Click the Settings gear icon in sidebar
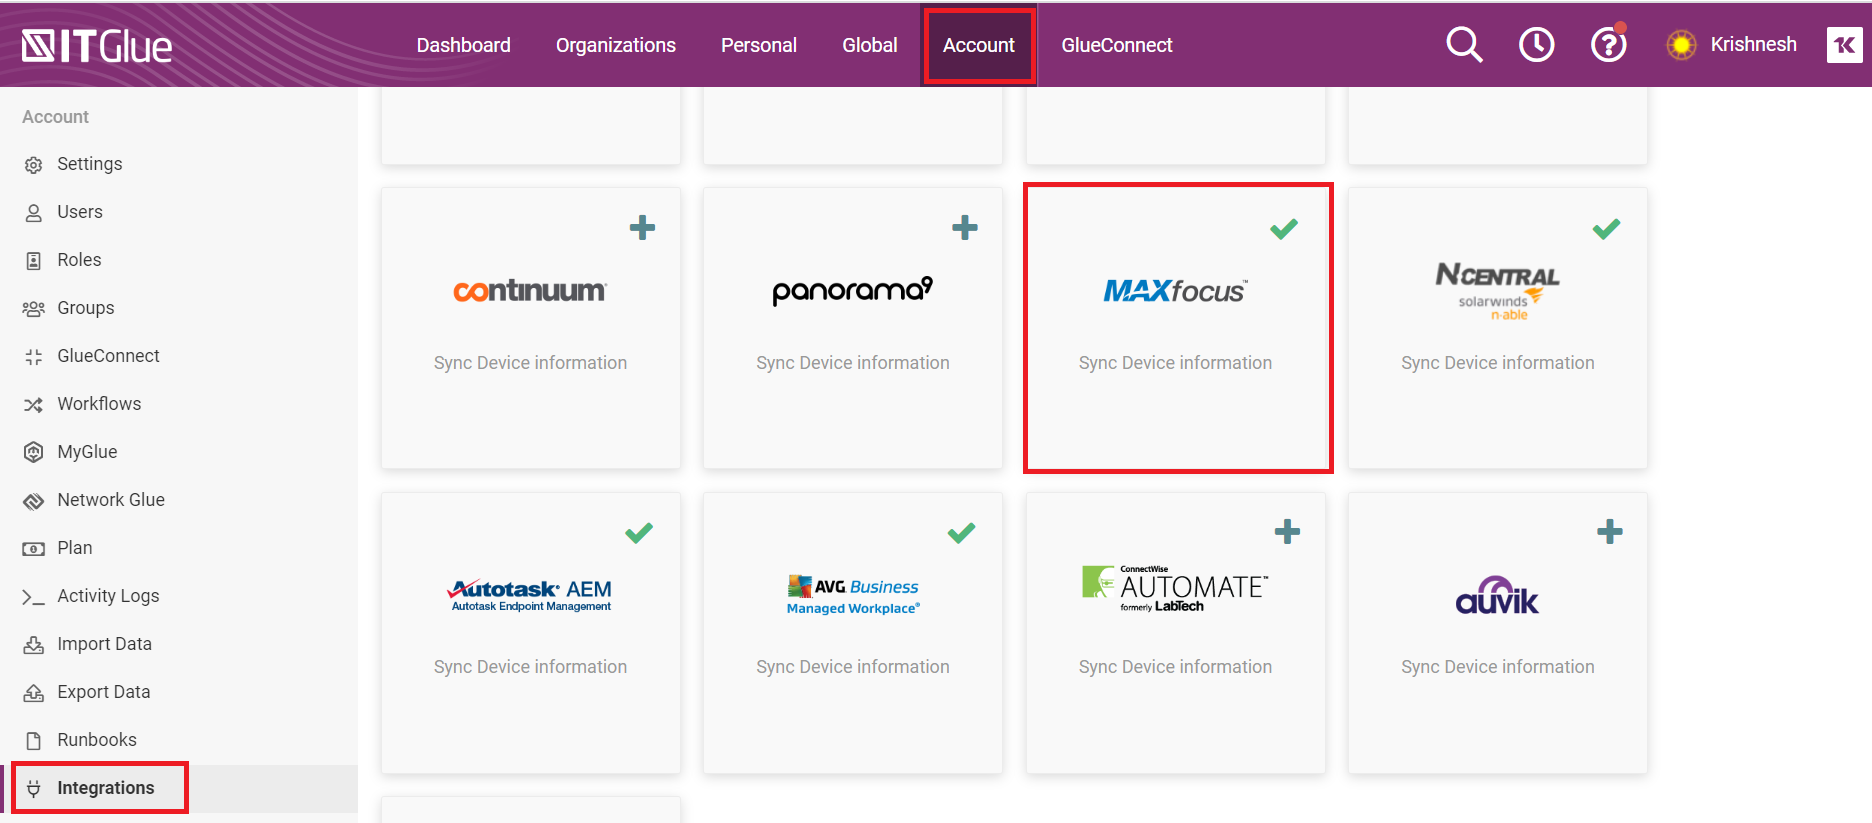Viewport: 1872px width, 823px height. (x=34, y=165)
